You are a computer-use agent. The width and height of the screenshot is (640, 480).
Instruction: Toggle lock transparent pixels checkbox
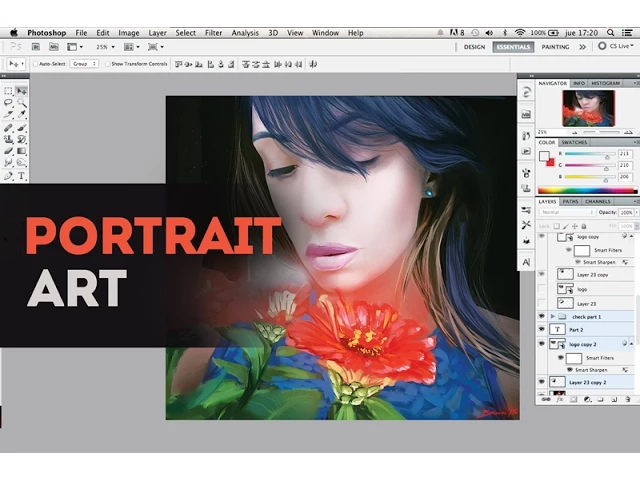[556, 226]
